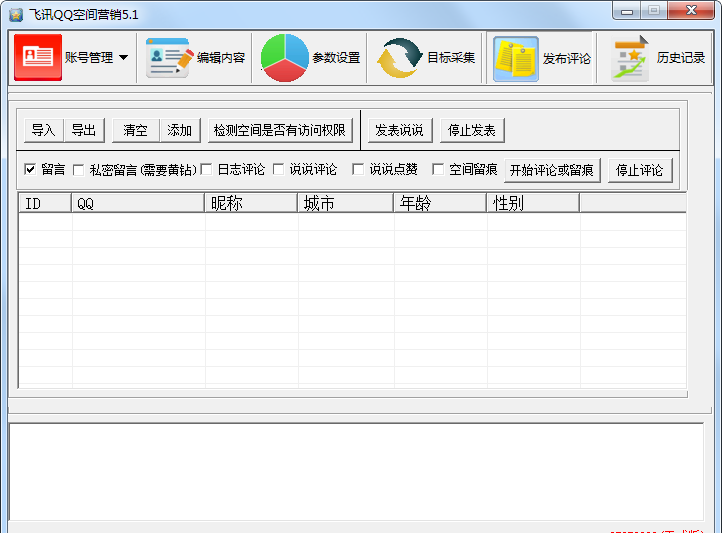Viewport: 722px width, 556px height.
Task: Click 检测空间是否有访问权限 button
Action: (280, 130)
